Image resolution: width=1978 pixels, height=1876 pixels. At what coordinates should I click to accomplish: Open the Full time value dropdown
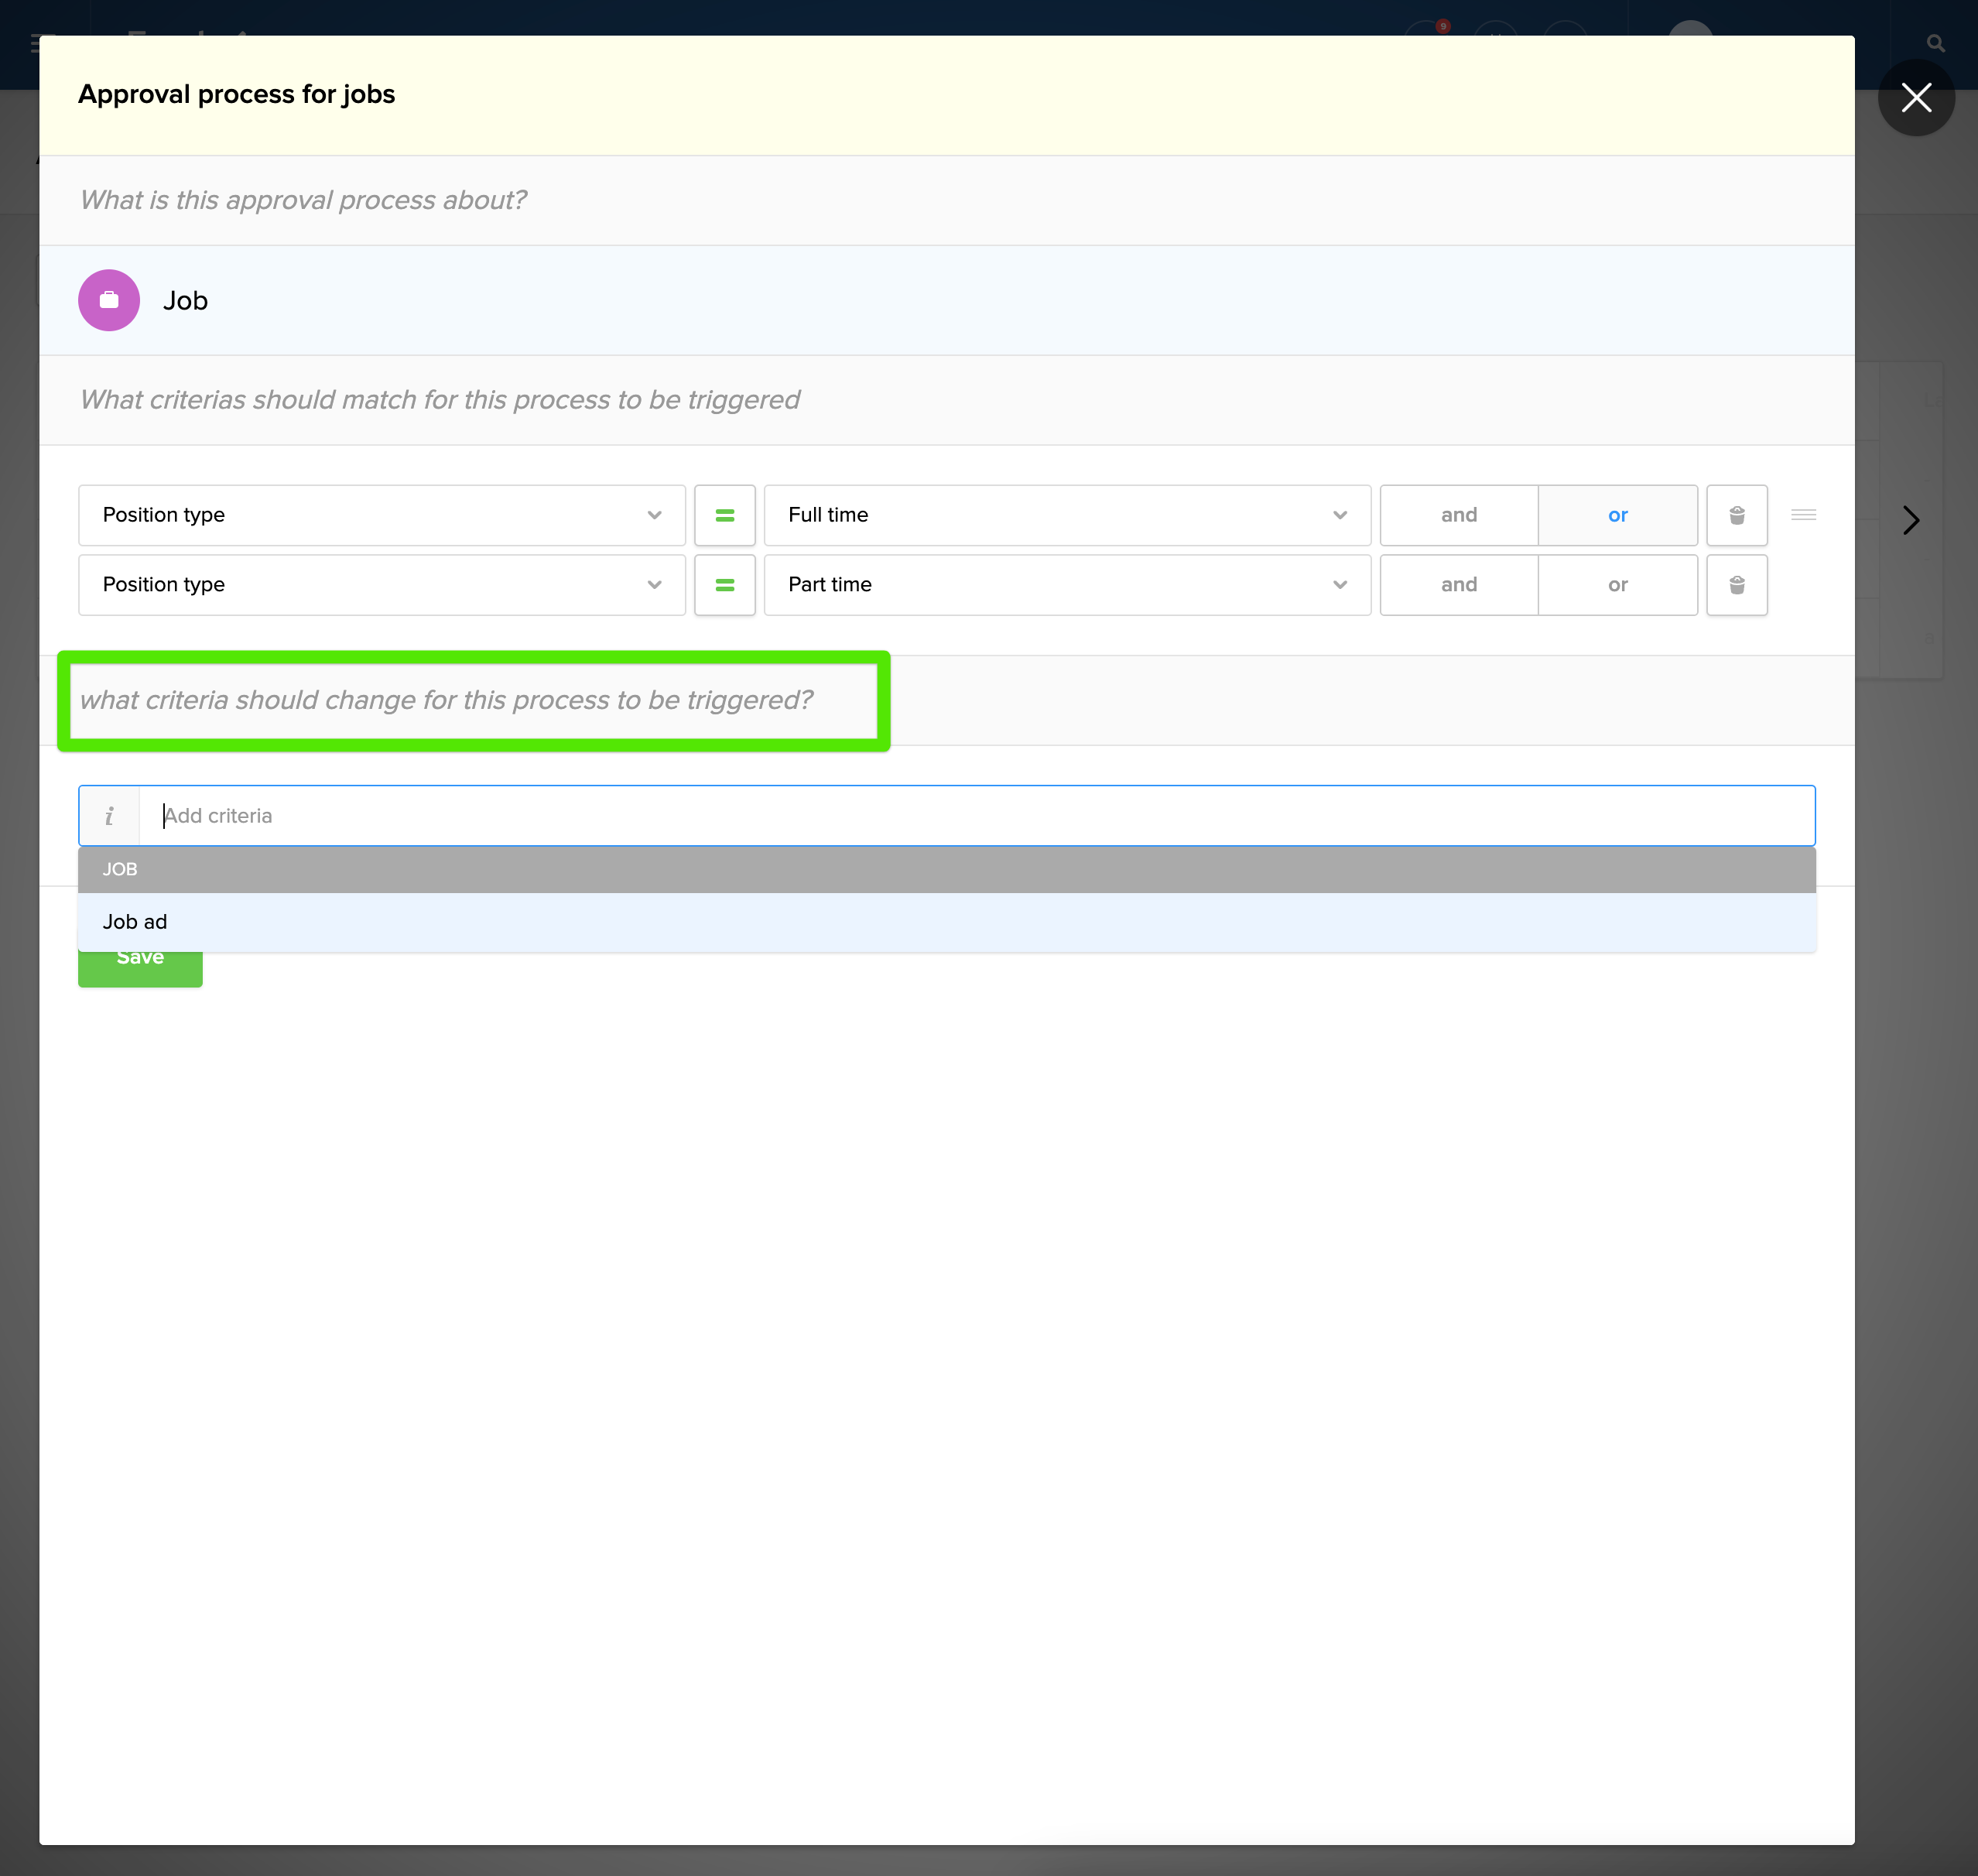point(1066,515)
